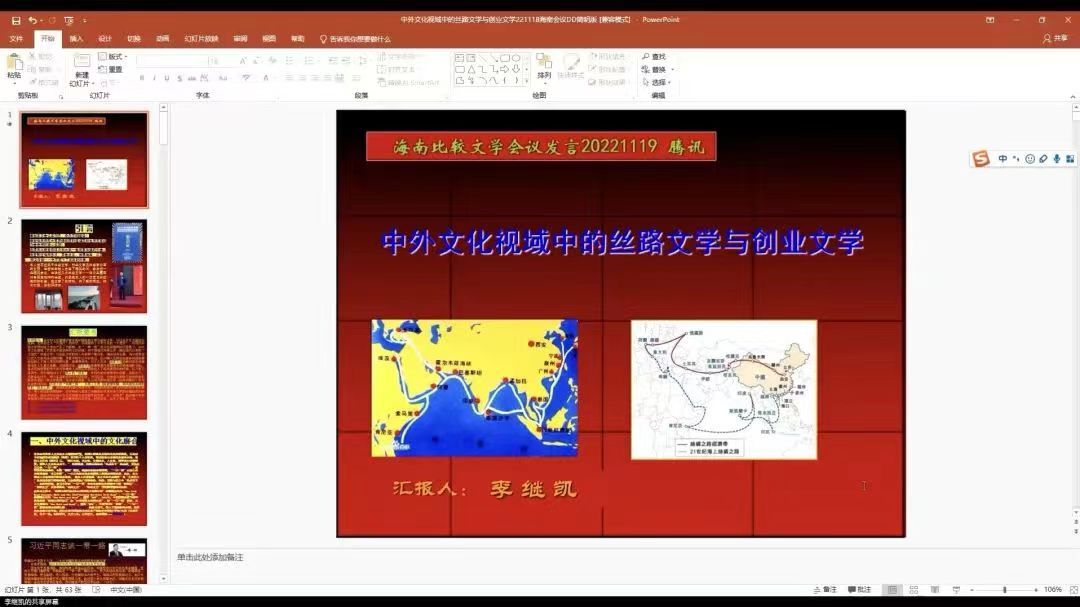
Task: Open the Insert (插入) ribbon tab
Action: pyautogui.click(x=76, y=39)
